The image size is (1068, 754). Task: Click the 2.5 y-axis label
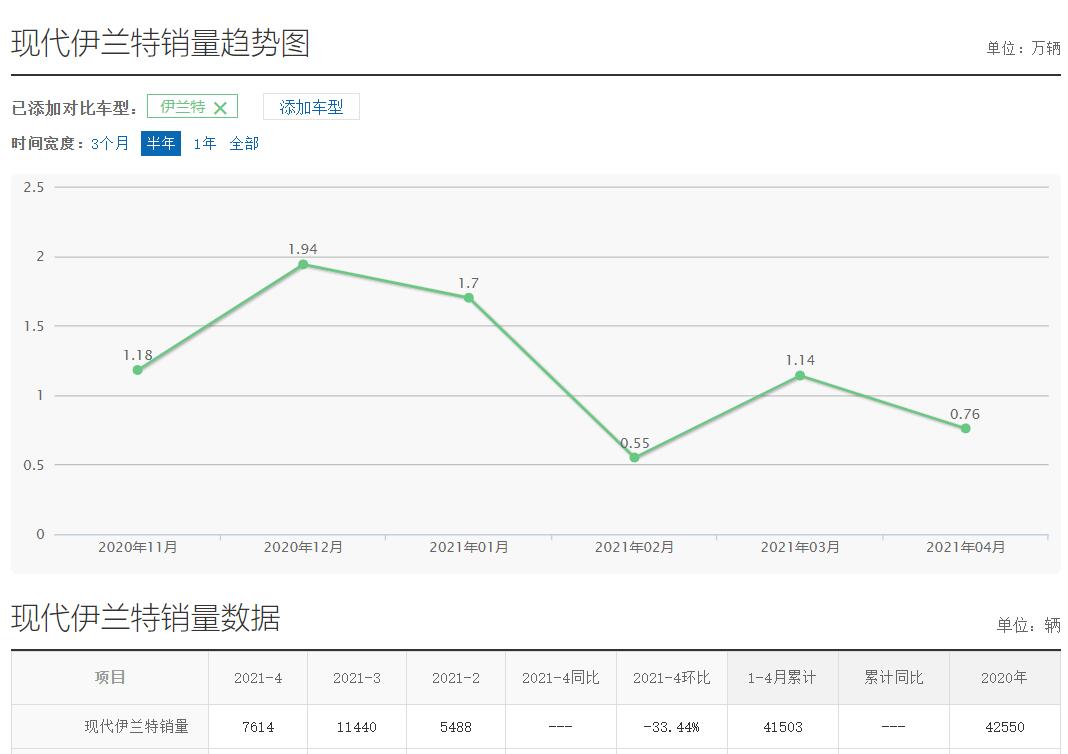[33, 187]
